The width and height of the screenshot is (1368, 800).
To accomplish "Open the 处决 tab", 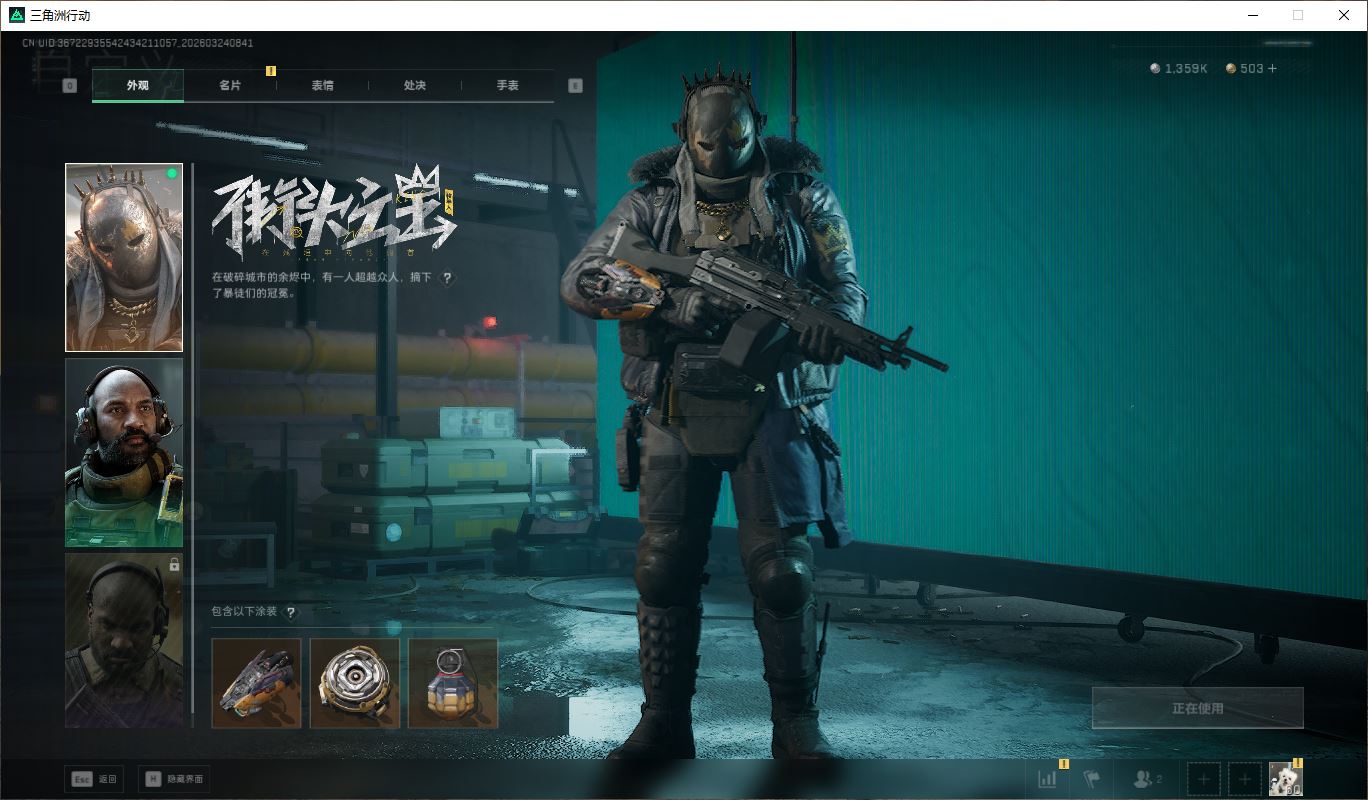I will (415, 86).
